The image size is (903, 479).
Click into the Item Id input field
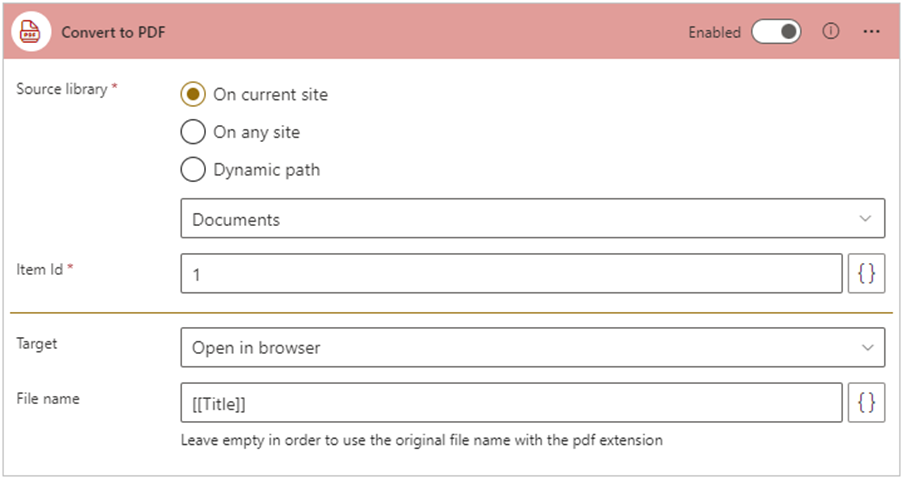pyautogui.click(x=510, y=274)
